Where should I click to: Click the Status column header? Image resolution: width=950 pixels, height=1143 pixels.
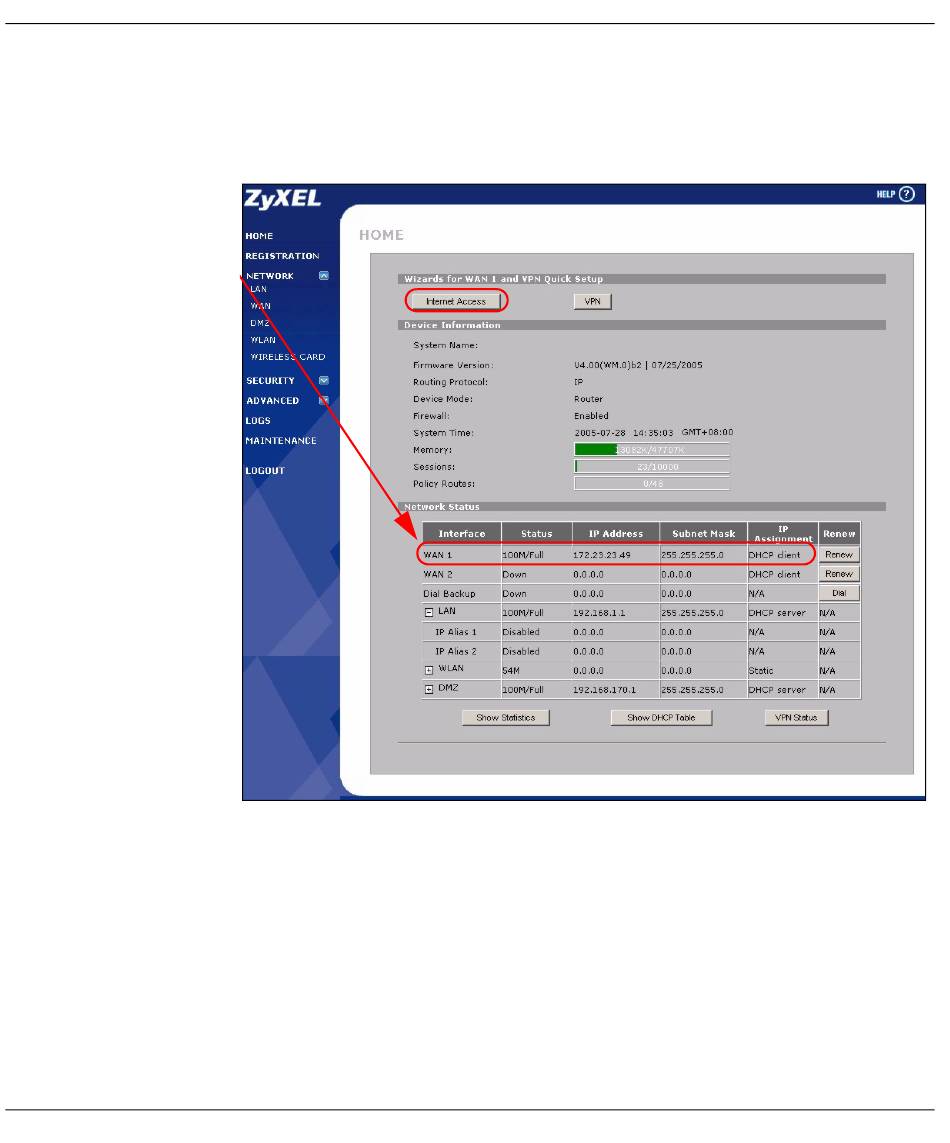pyautogui.click(x=537, y=534)
